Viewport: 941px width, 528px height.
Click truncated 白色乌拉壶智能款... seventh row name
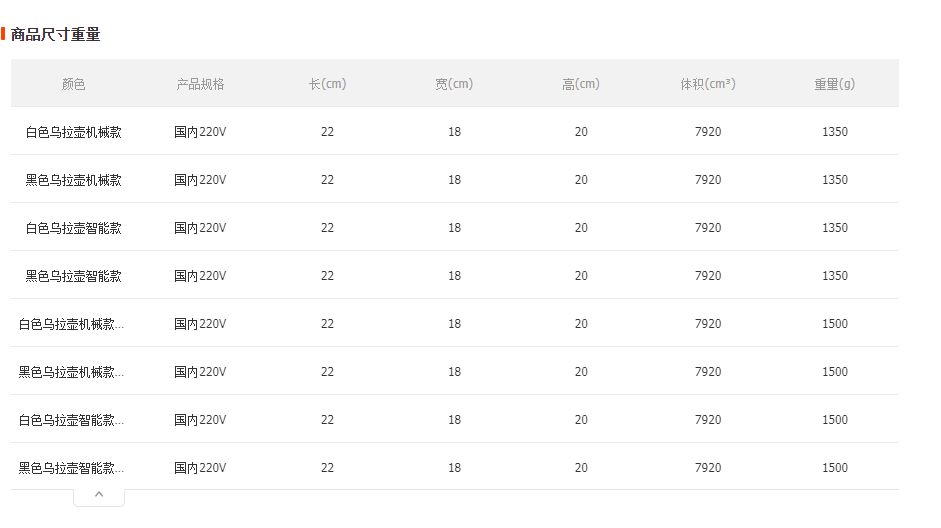coord(71,420)
